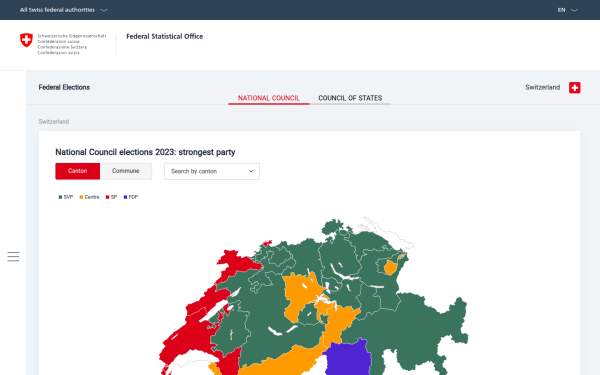This screenshot has width=600, height=375.
Task: Click the purple FDP legend marker
Action: tap(125, 197)
